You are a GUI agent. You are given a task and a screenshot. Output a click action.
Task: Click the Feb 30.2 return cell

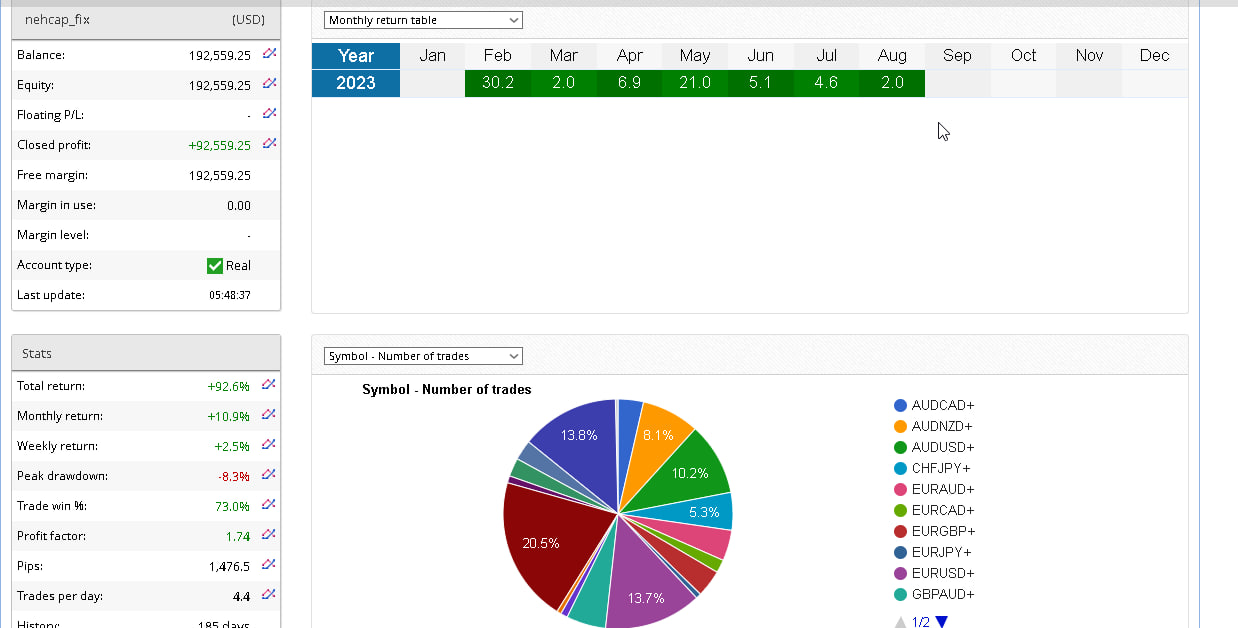(x=497, y=83)
